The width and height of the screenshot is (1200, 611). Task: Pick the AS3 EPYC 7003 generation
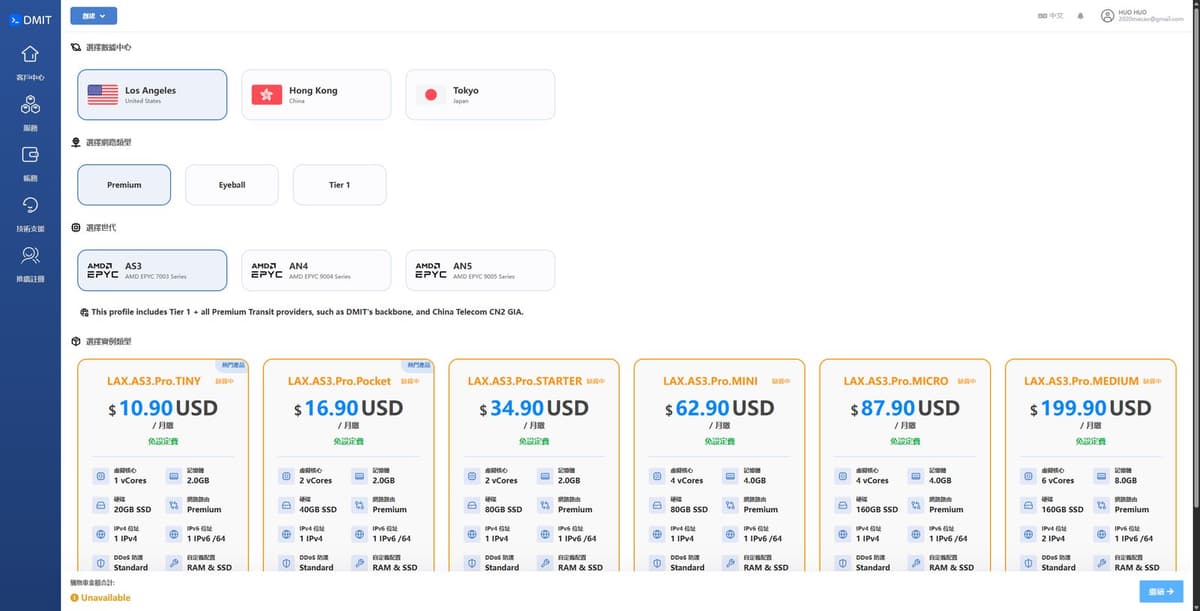point(152,270)
